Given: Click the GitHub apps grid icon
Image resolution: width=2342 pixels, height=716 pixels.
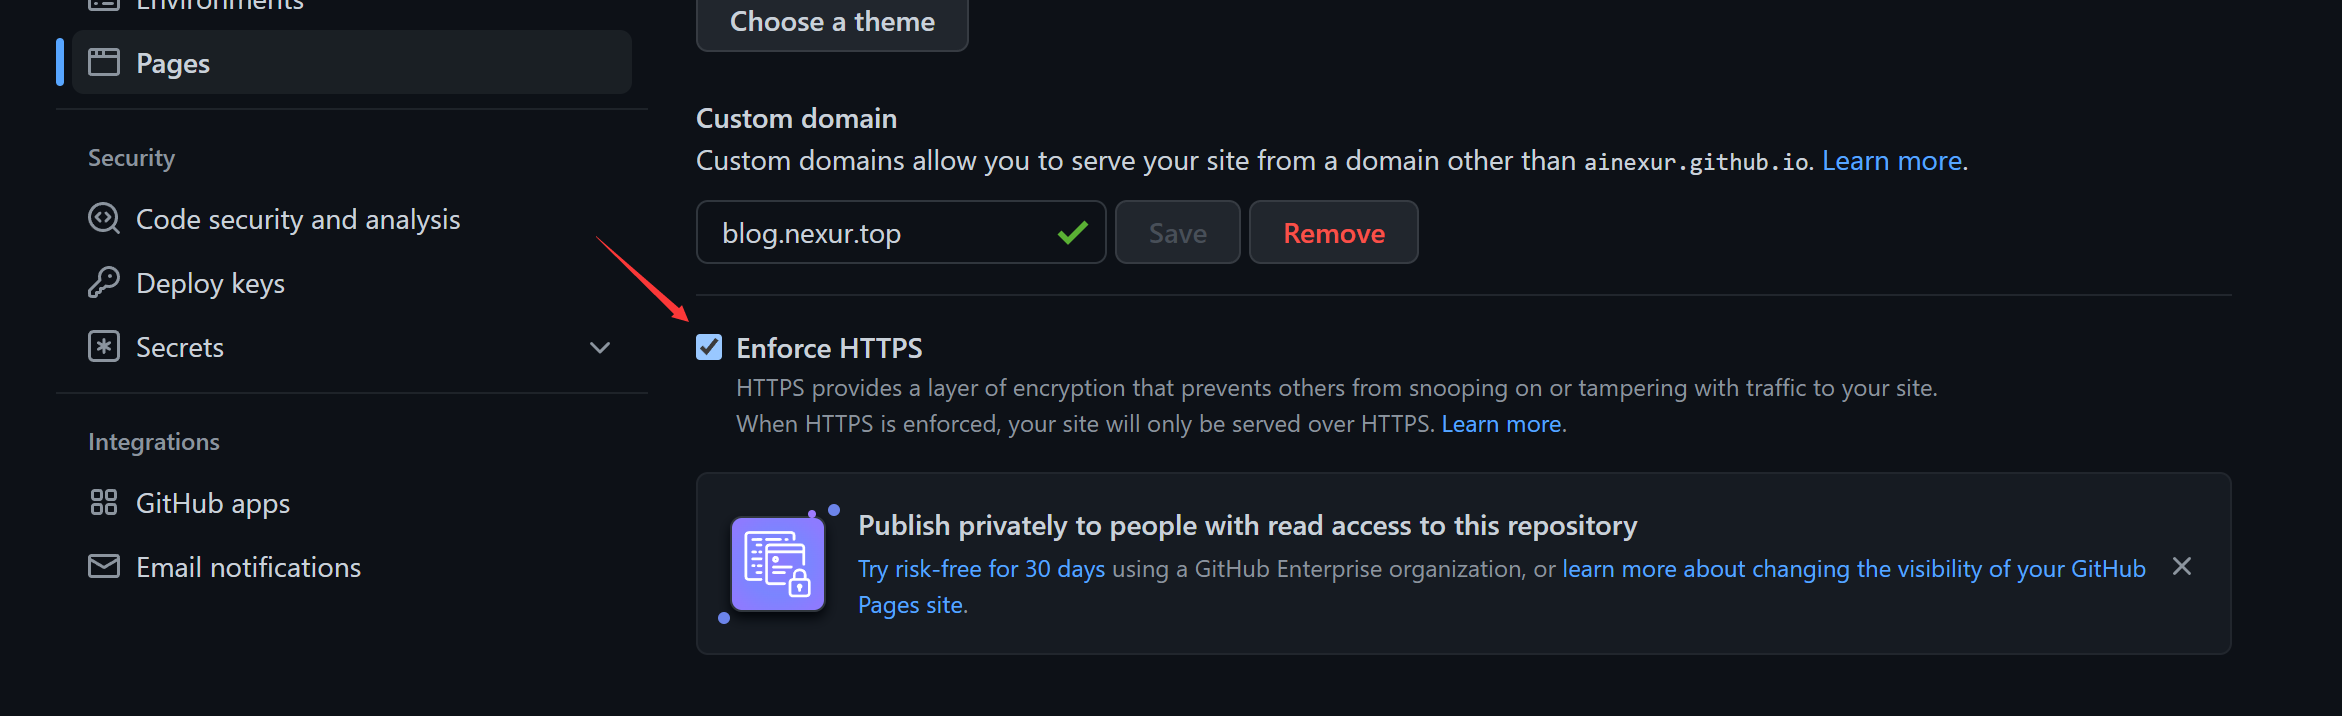Looking at the screenshot, I should 104,502.
